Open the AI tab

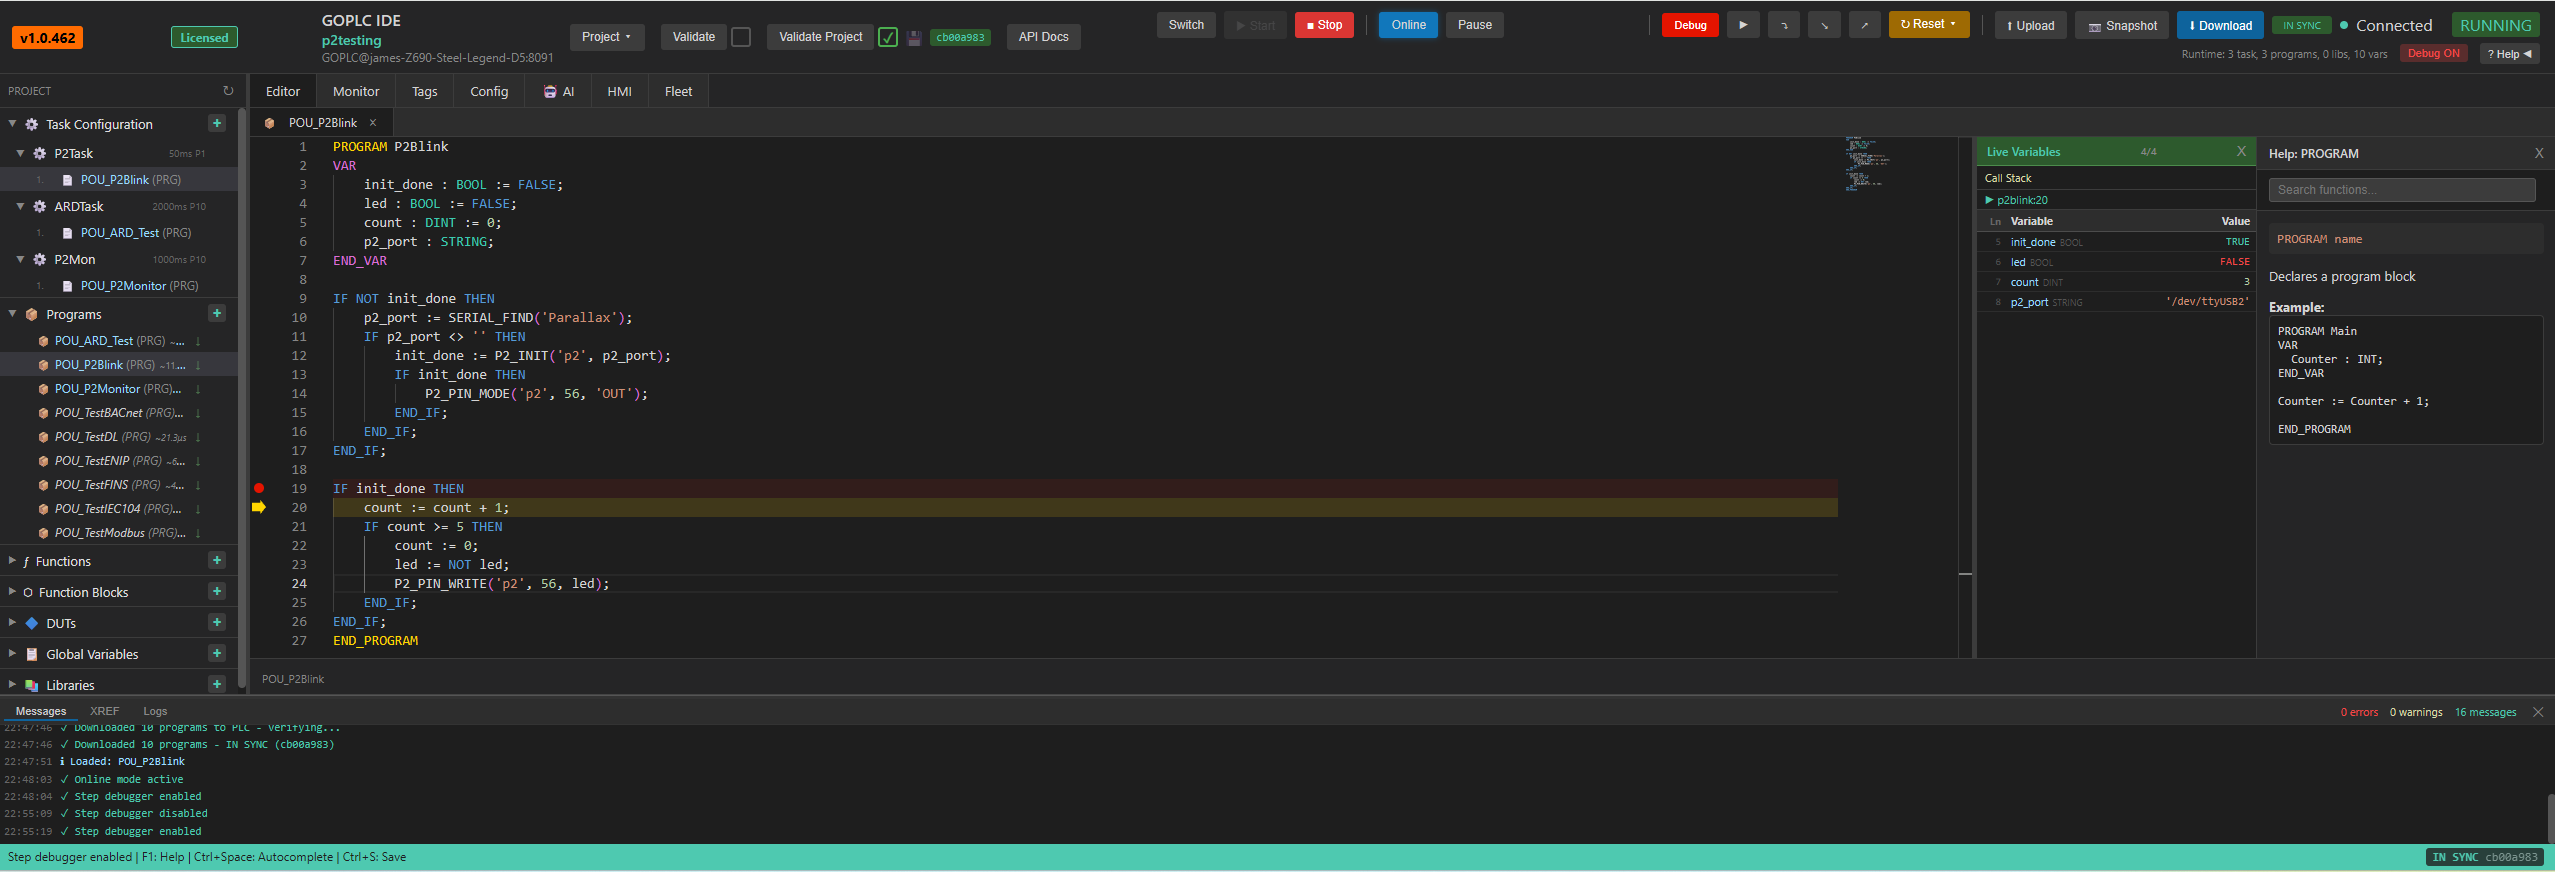click(559, 91)
